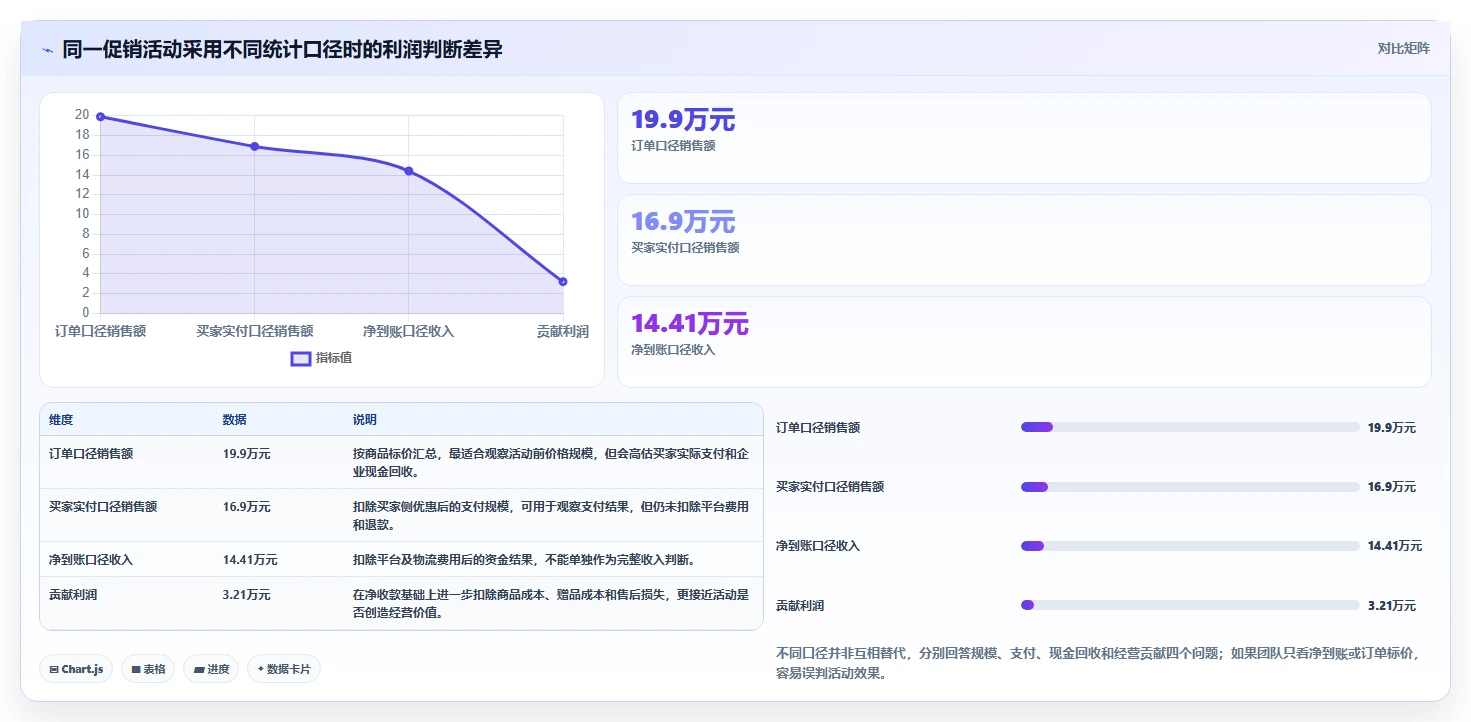Click the 买家实付口径销售额 x-axis label on the chart
This screenshot has width=1471, height=722.
(255, 331)
